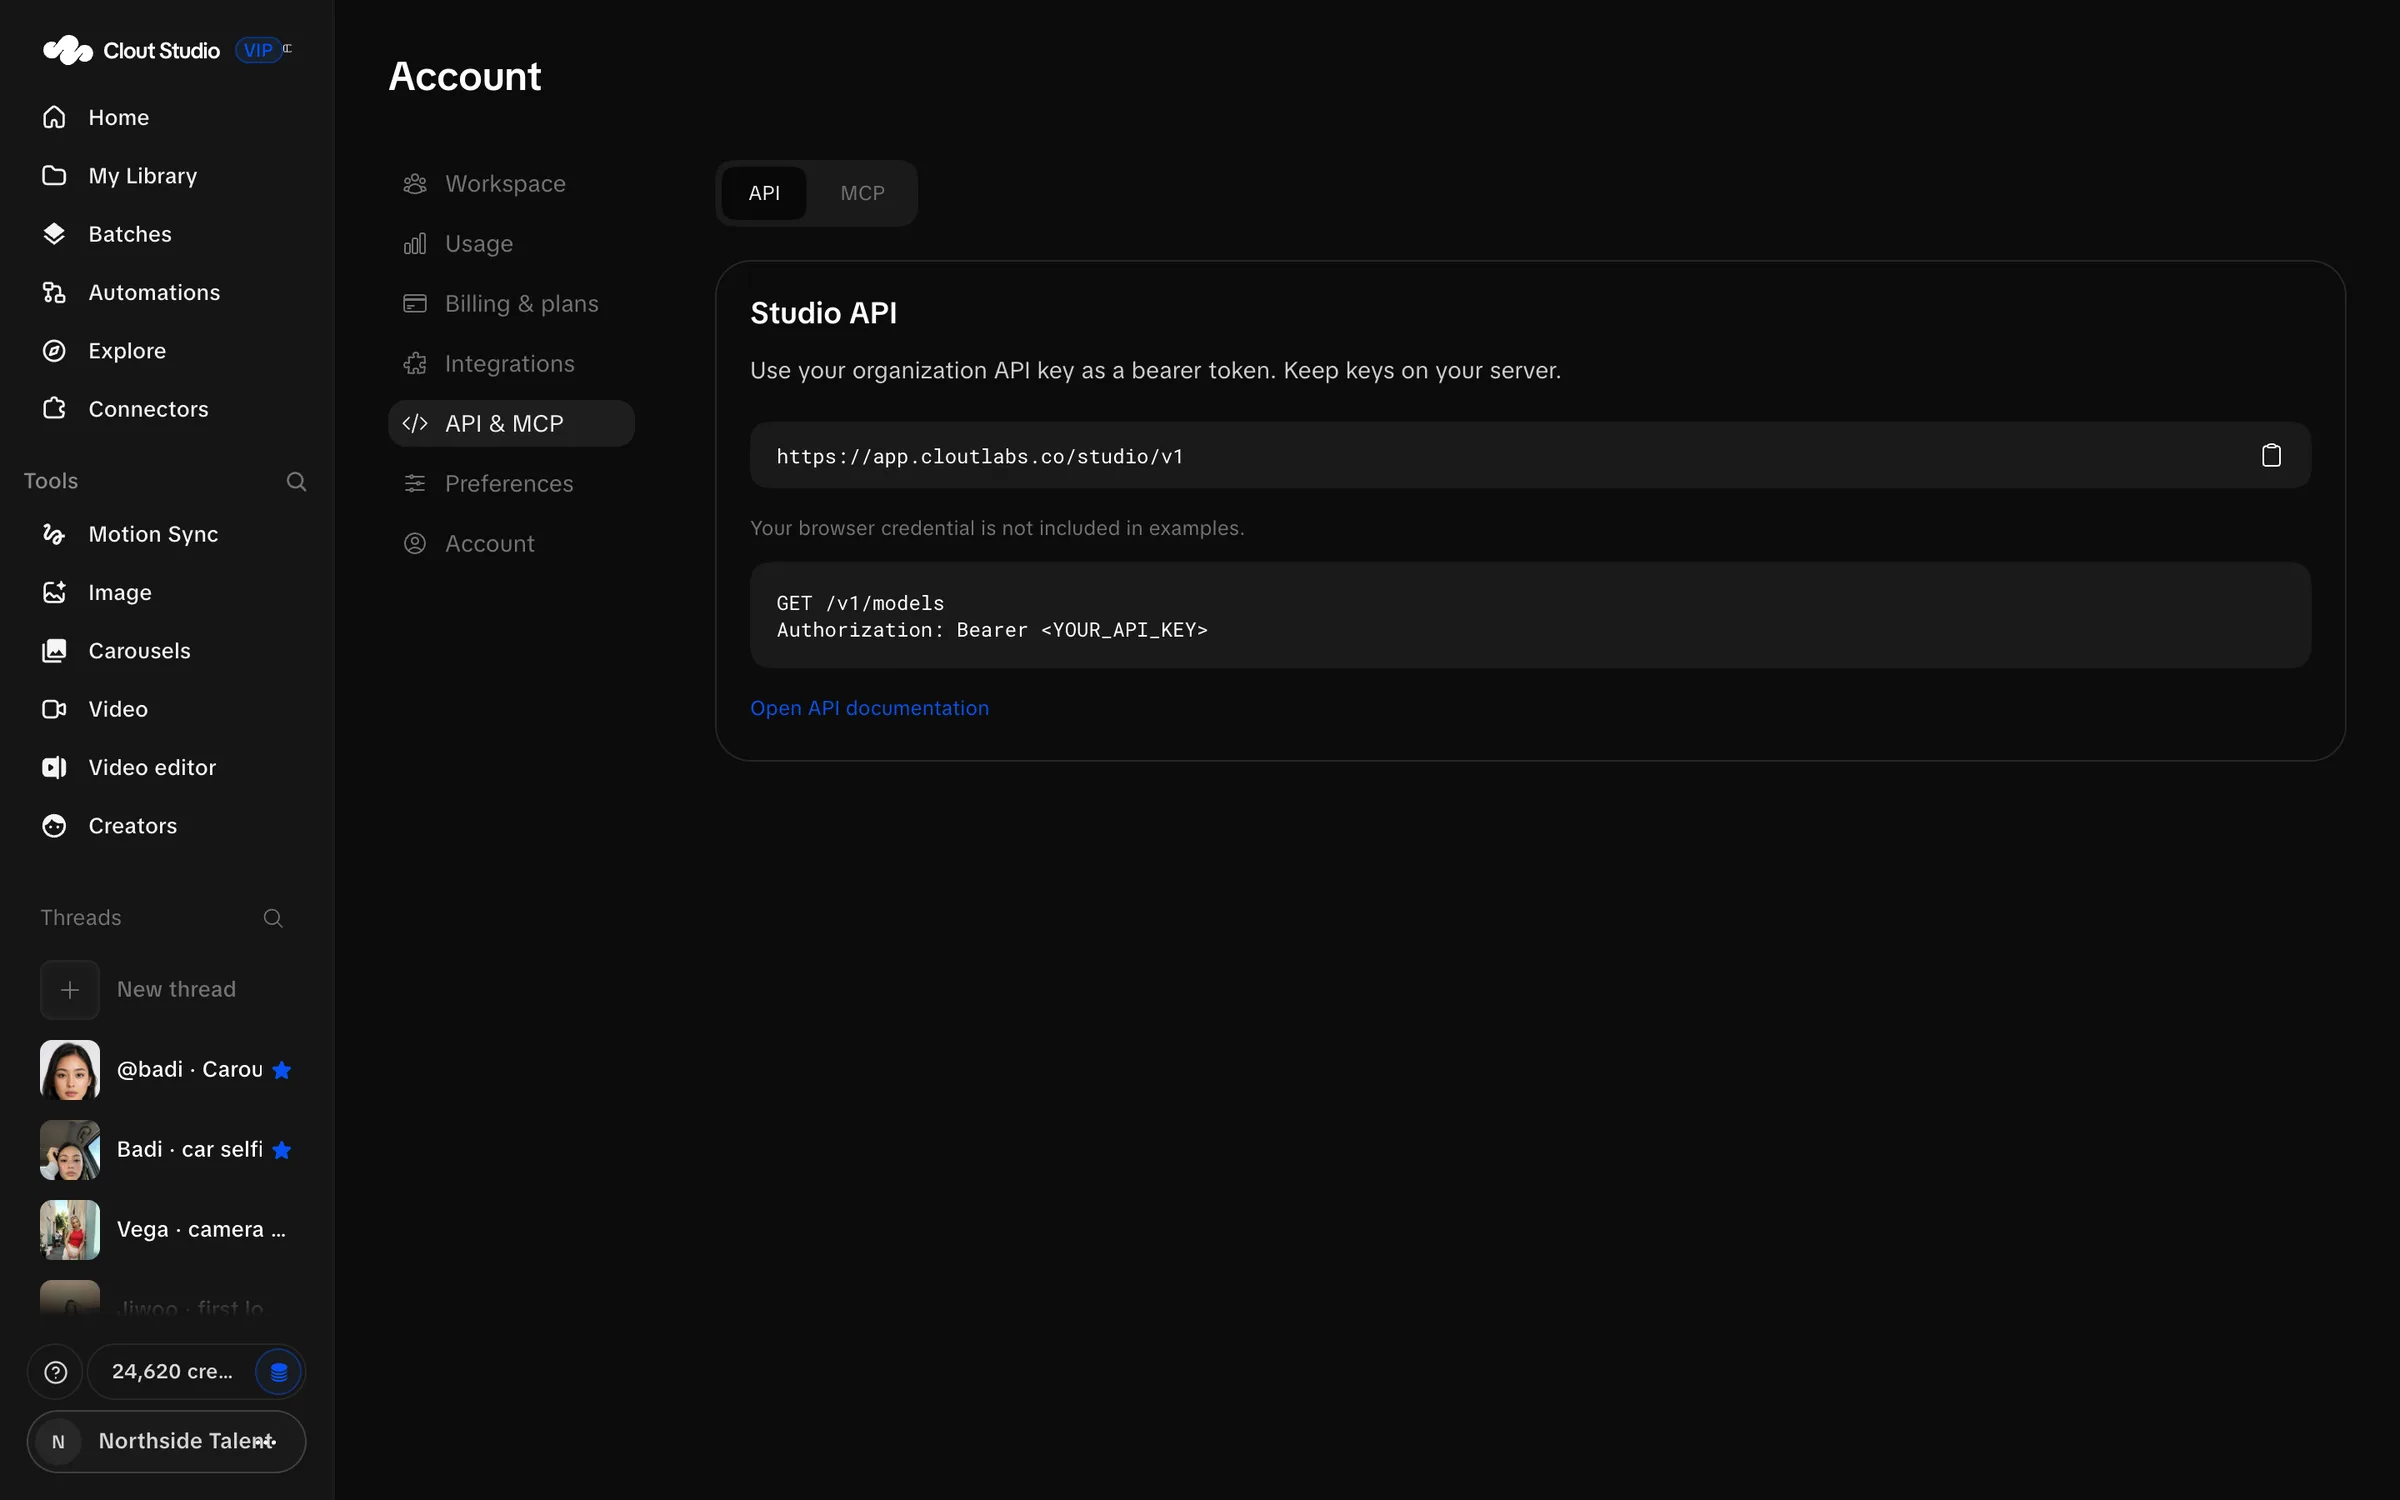Open Billing & plans section
2400x1500 pixels.
coord(511,304)
